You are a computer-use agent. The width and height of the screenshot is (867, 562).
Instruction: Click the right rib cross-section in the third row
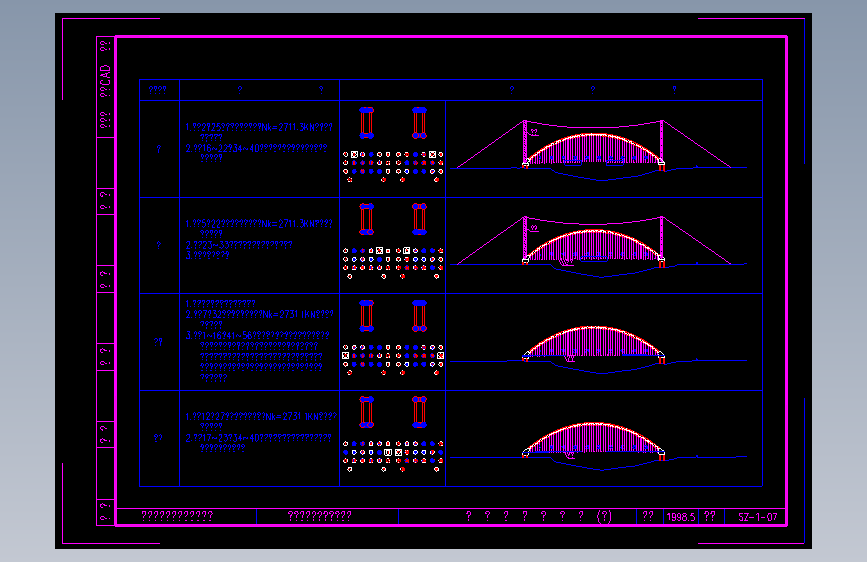pyautogui.click(x=419, y=316)
